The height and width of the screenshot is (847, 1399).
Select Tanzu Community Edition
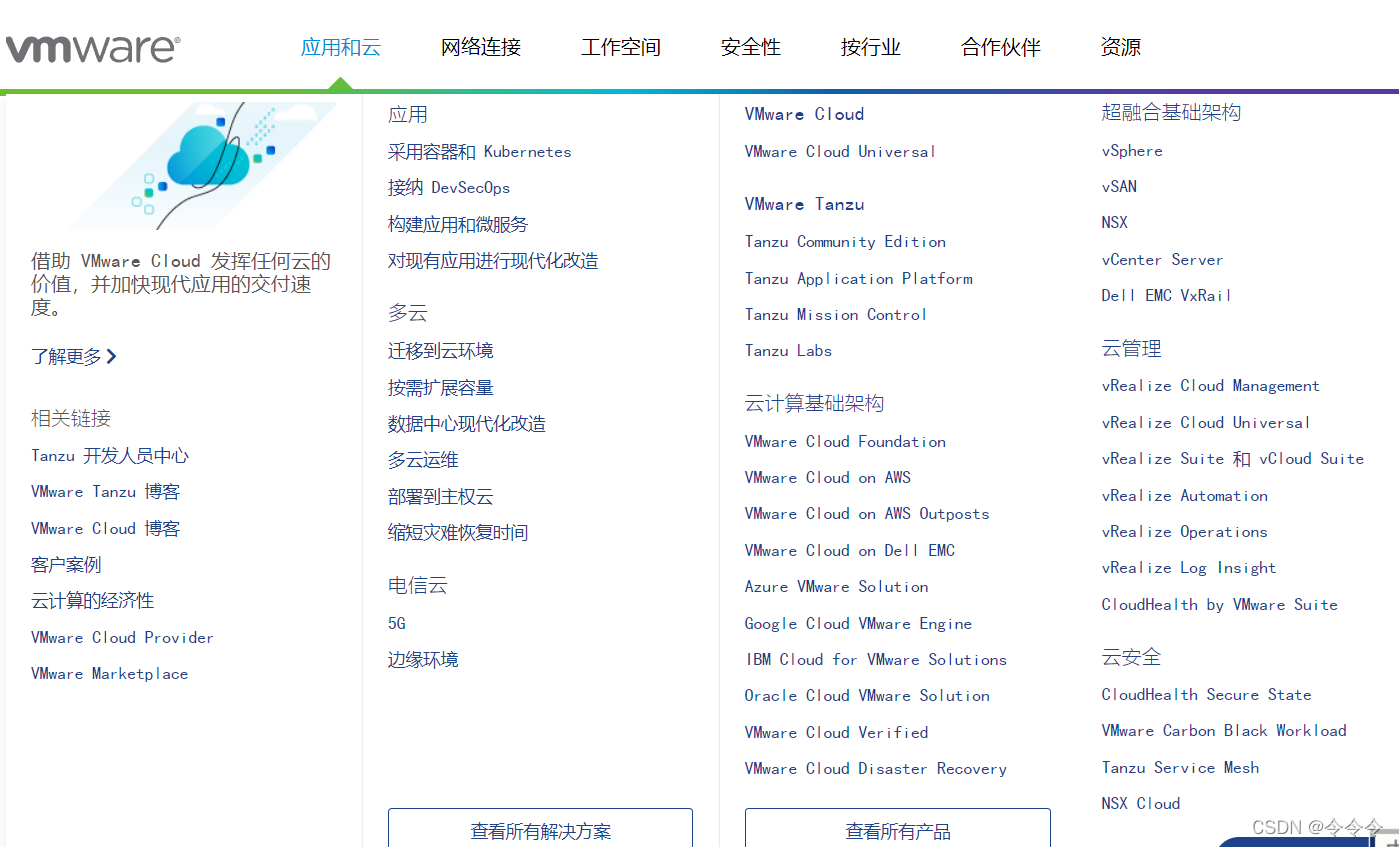[x=845, y=241]
